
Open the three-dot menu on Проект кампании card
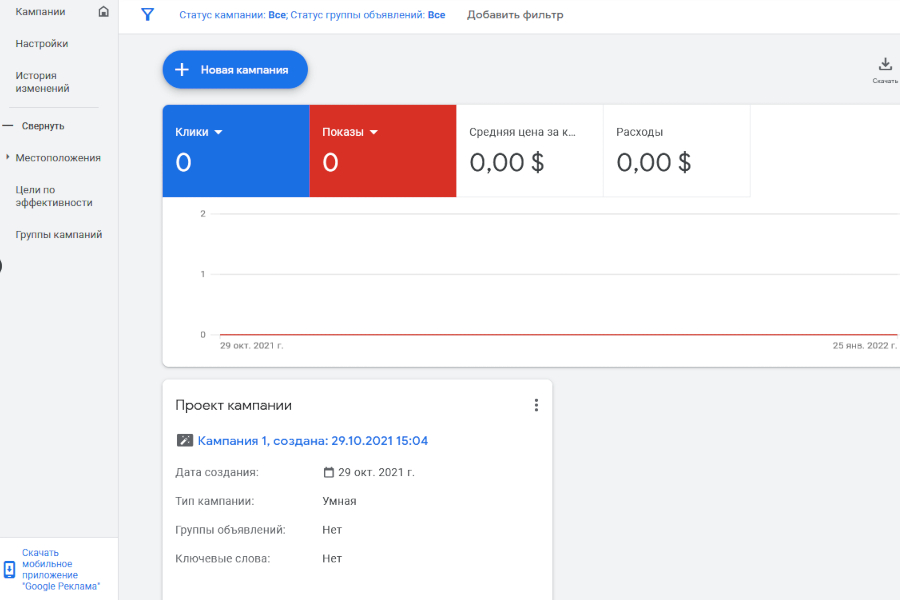pos(536,405)
